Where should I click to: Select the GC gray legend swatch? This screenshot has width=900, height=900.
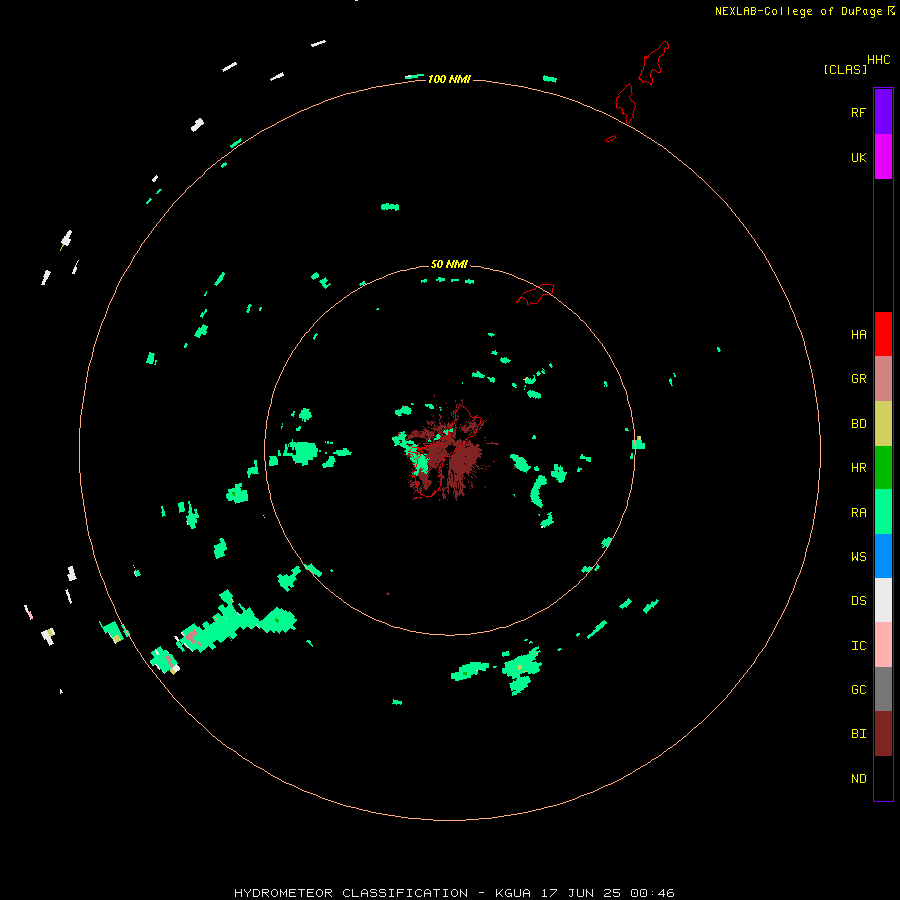pos(883,689)
